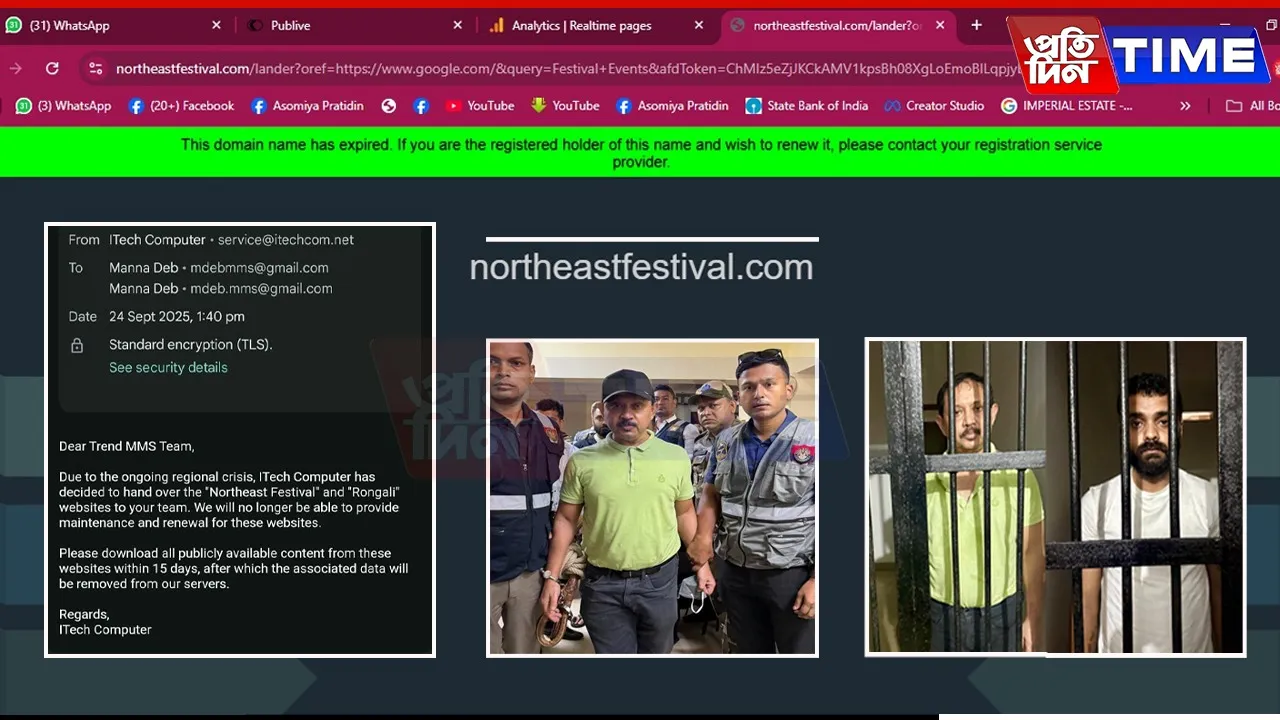1280x720 pixels.
Task: Expand hidden bookmarks with double chevron
Action: click(1185, 105)
